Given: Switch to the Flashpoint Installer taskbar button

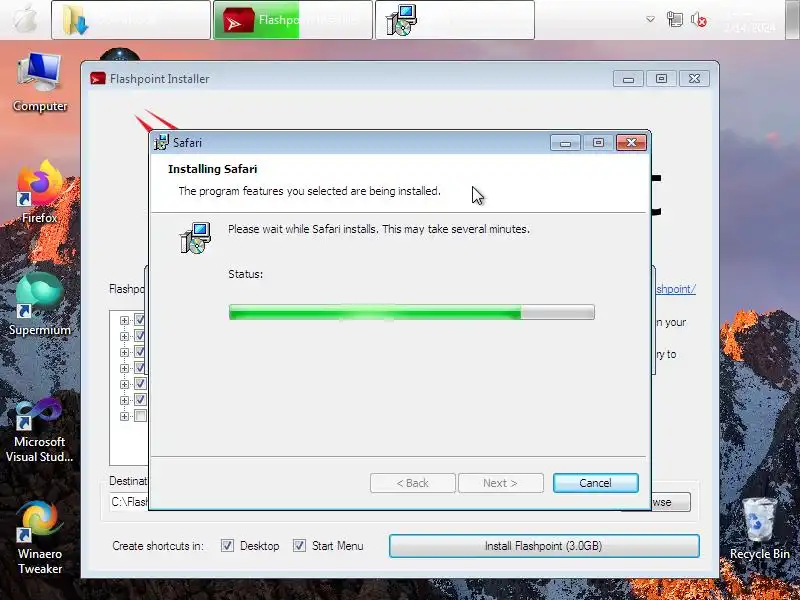Looking at the screenshot, I should 293,20.
